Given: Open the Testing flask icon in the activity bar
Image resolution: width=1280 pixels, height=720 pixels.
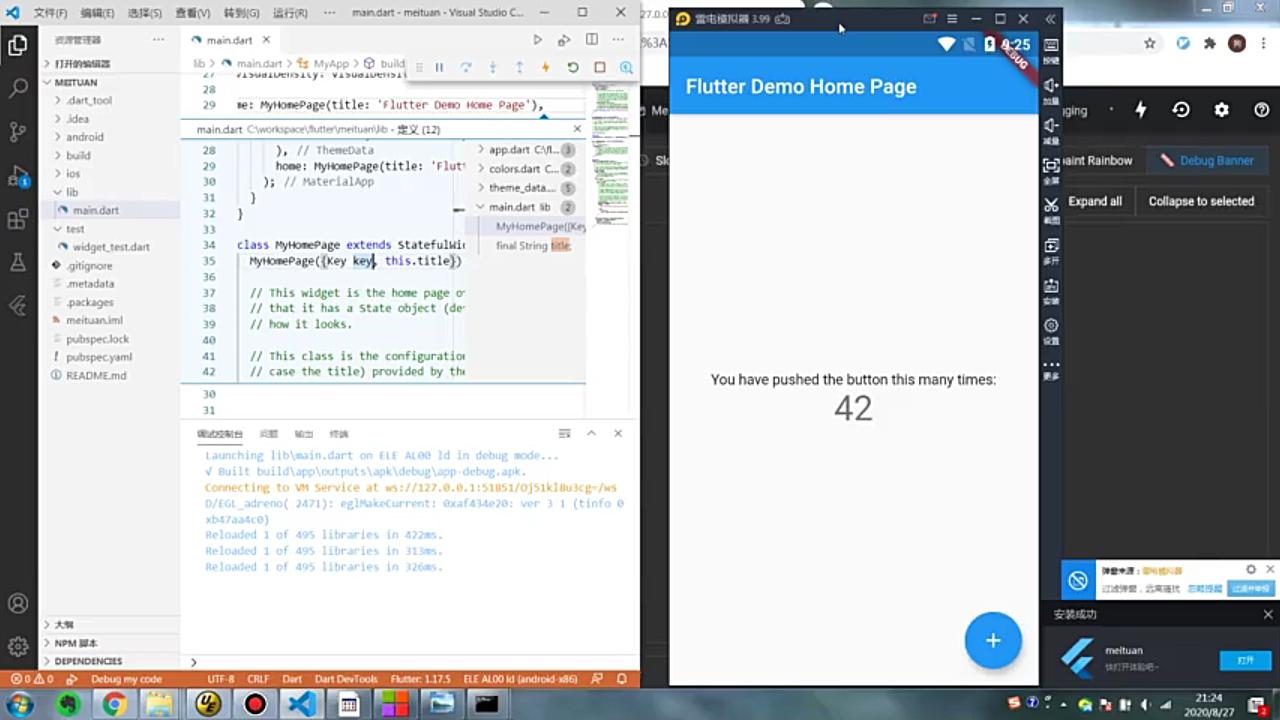Looking at the screenshot, I should [18, 262].
